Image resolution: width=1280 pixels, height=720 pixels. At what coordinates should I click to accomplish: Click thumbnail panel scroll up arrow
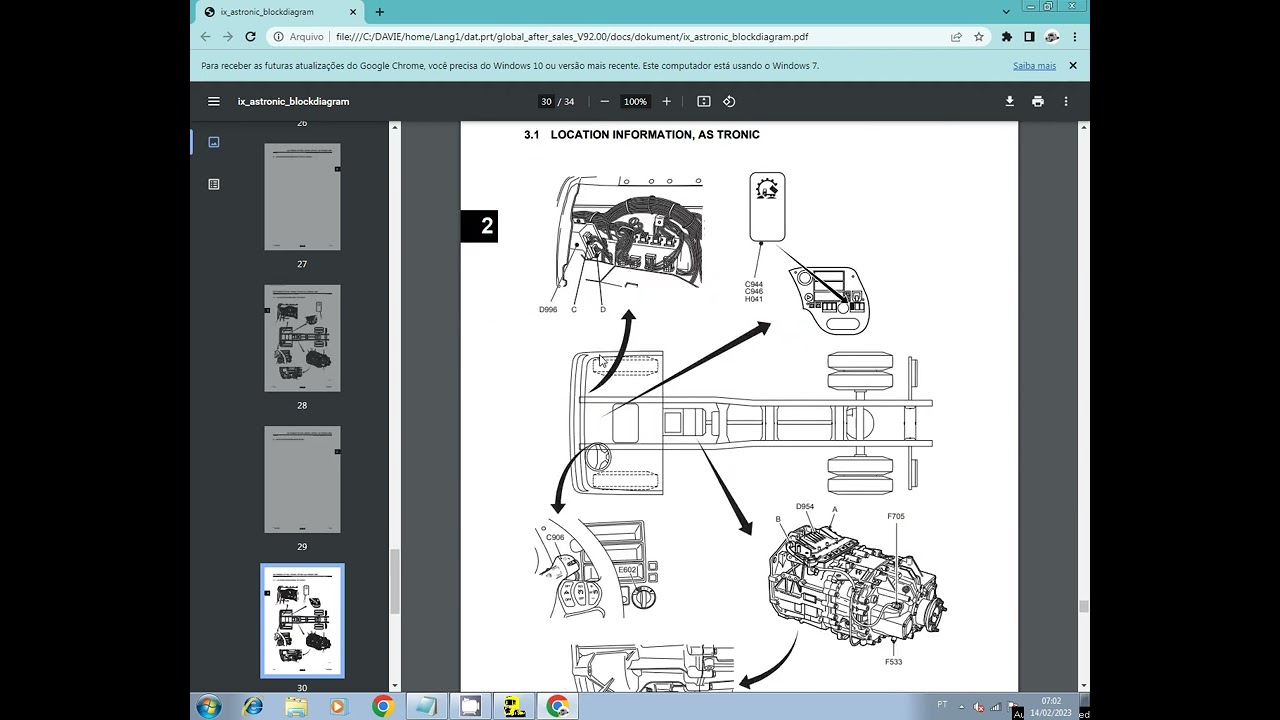(x=395, y=127)
